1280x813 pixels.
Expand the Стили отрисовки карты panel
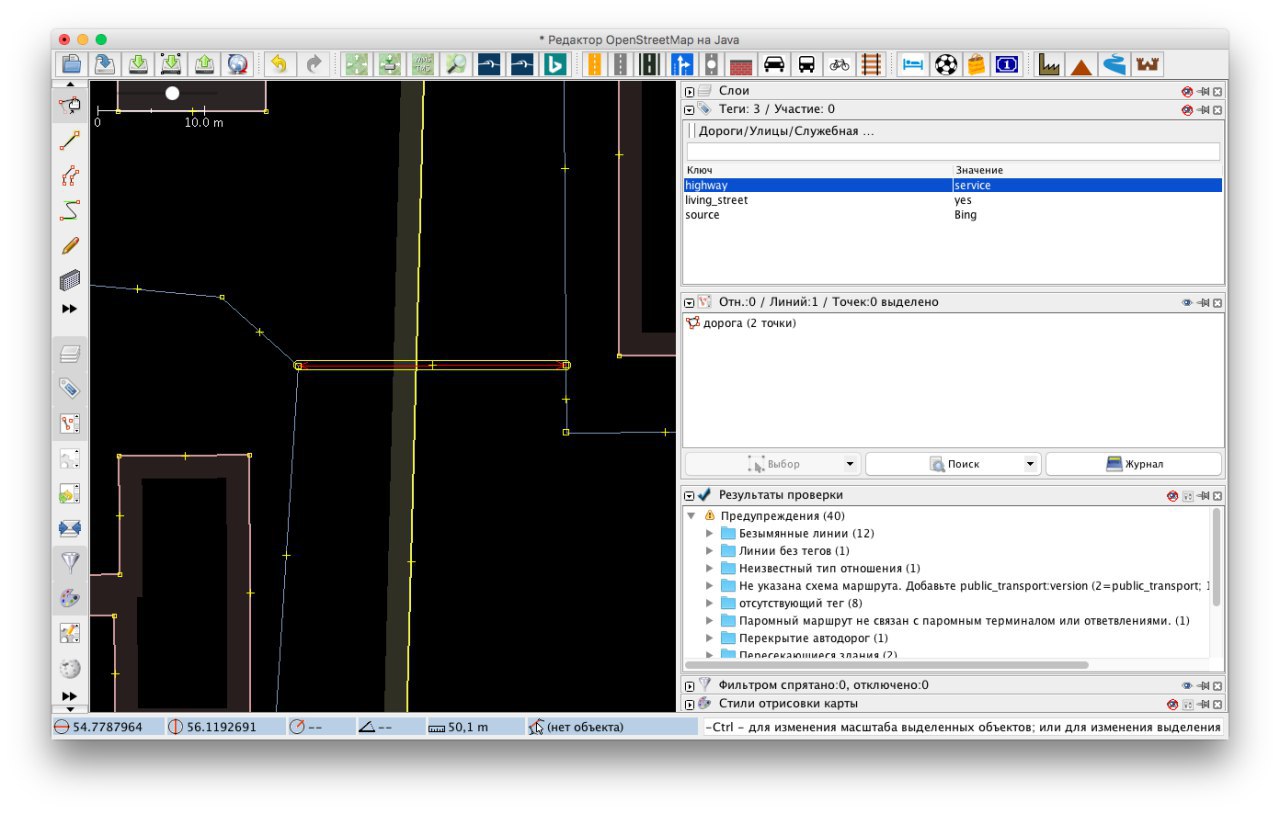pyautogui.click(x=689, y=704)
